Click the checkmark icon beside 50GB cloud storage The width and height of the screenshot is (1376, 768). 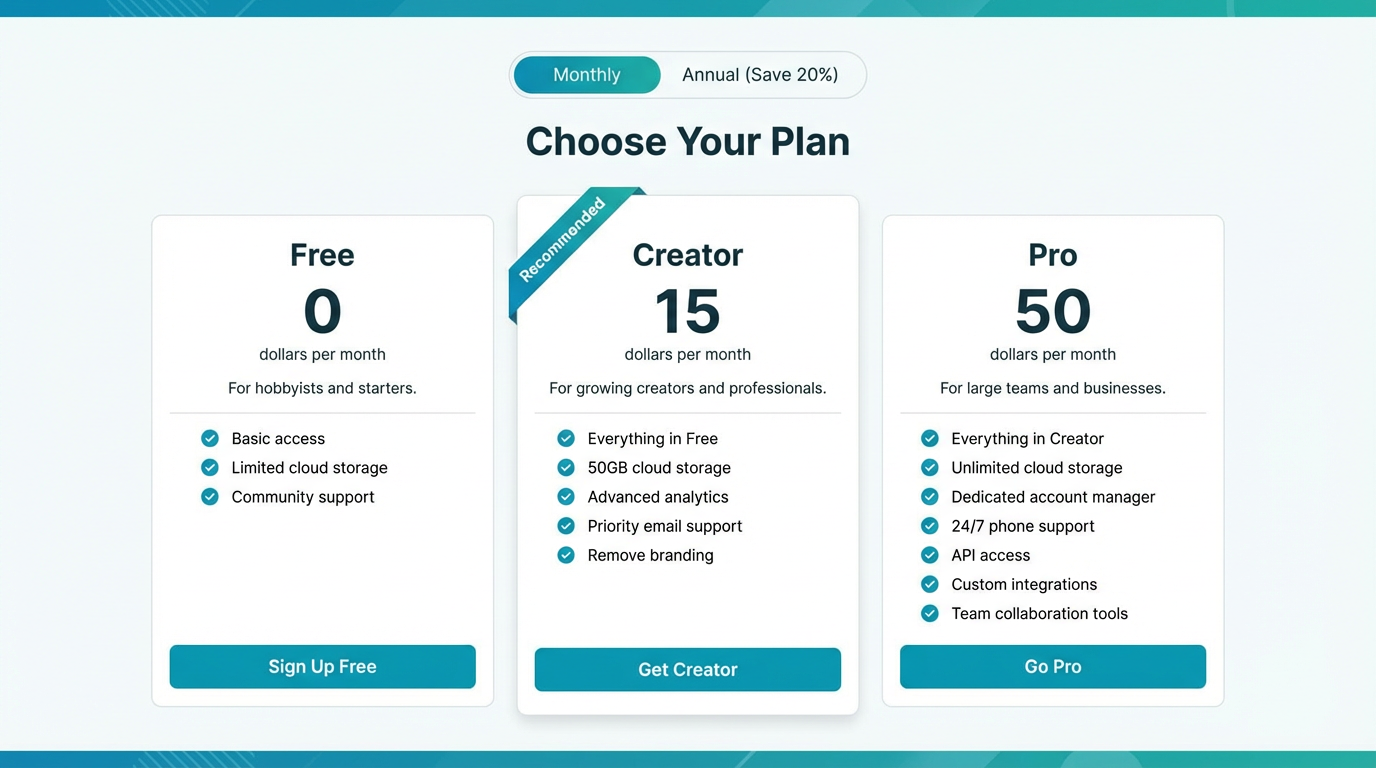566,467
